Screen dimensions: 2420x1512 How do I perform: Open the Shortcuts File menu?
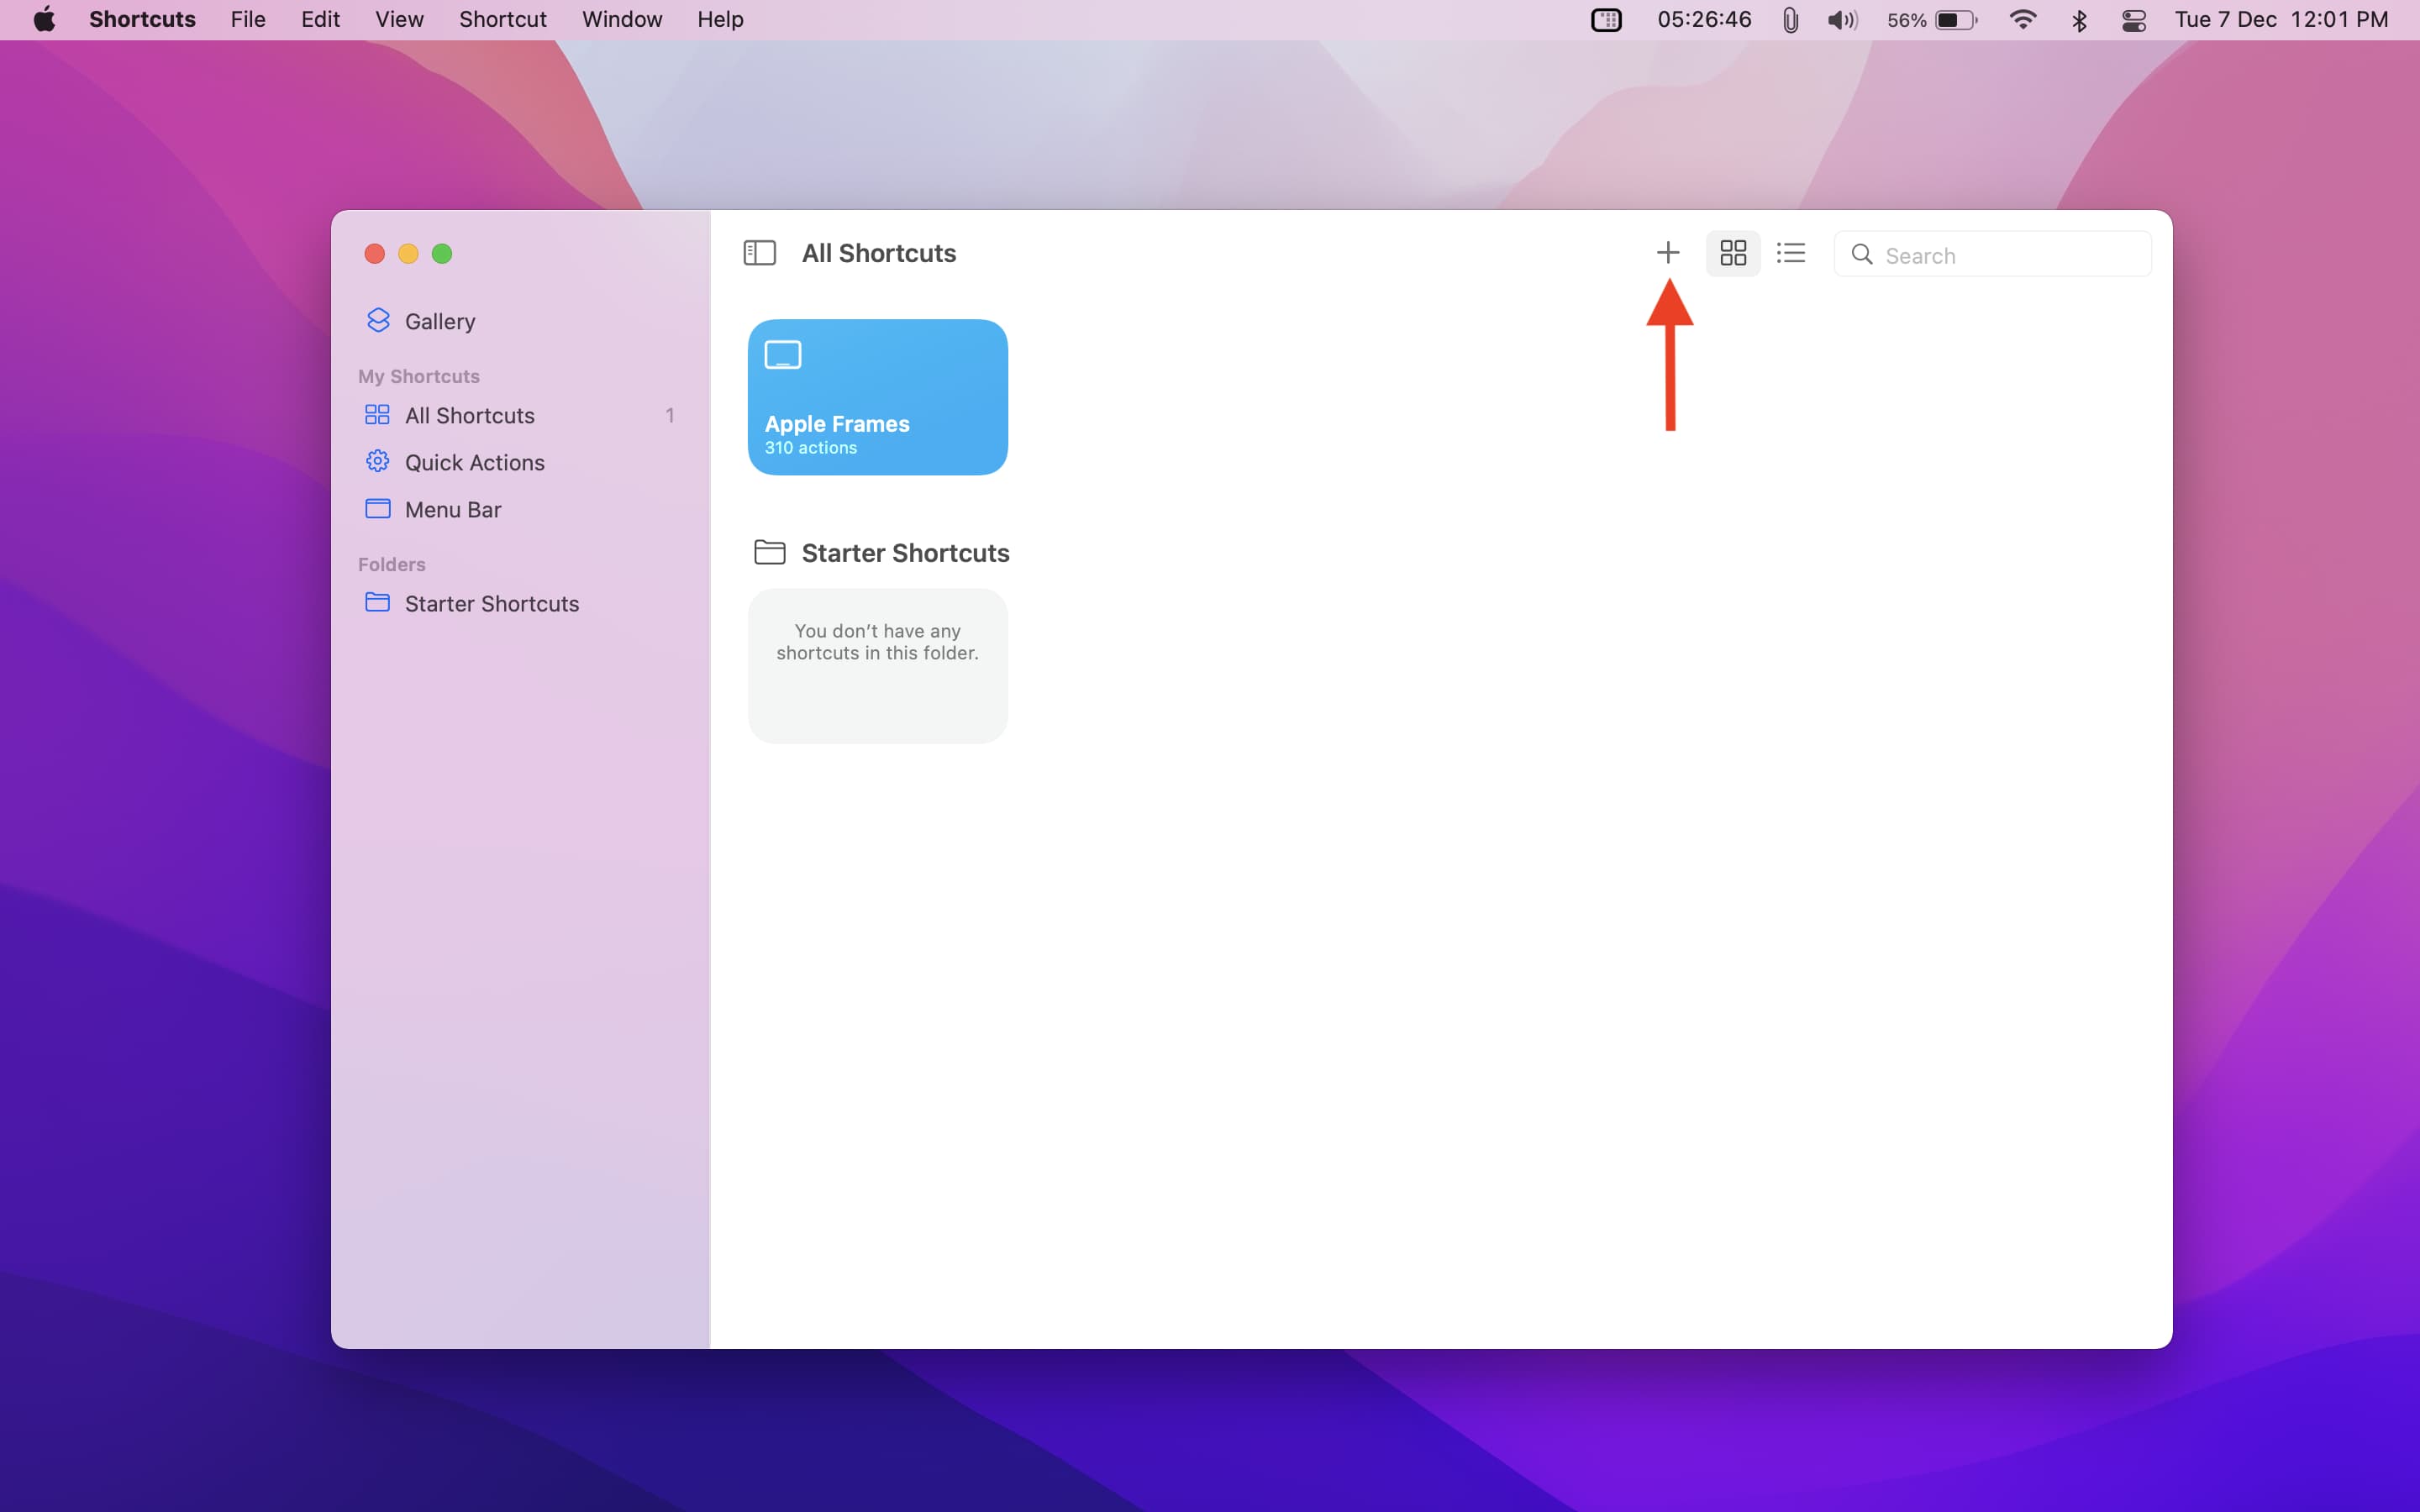click(x=244, y=19)
